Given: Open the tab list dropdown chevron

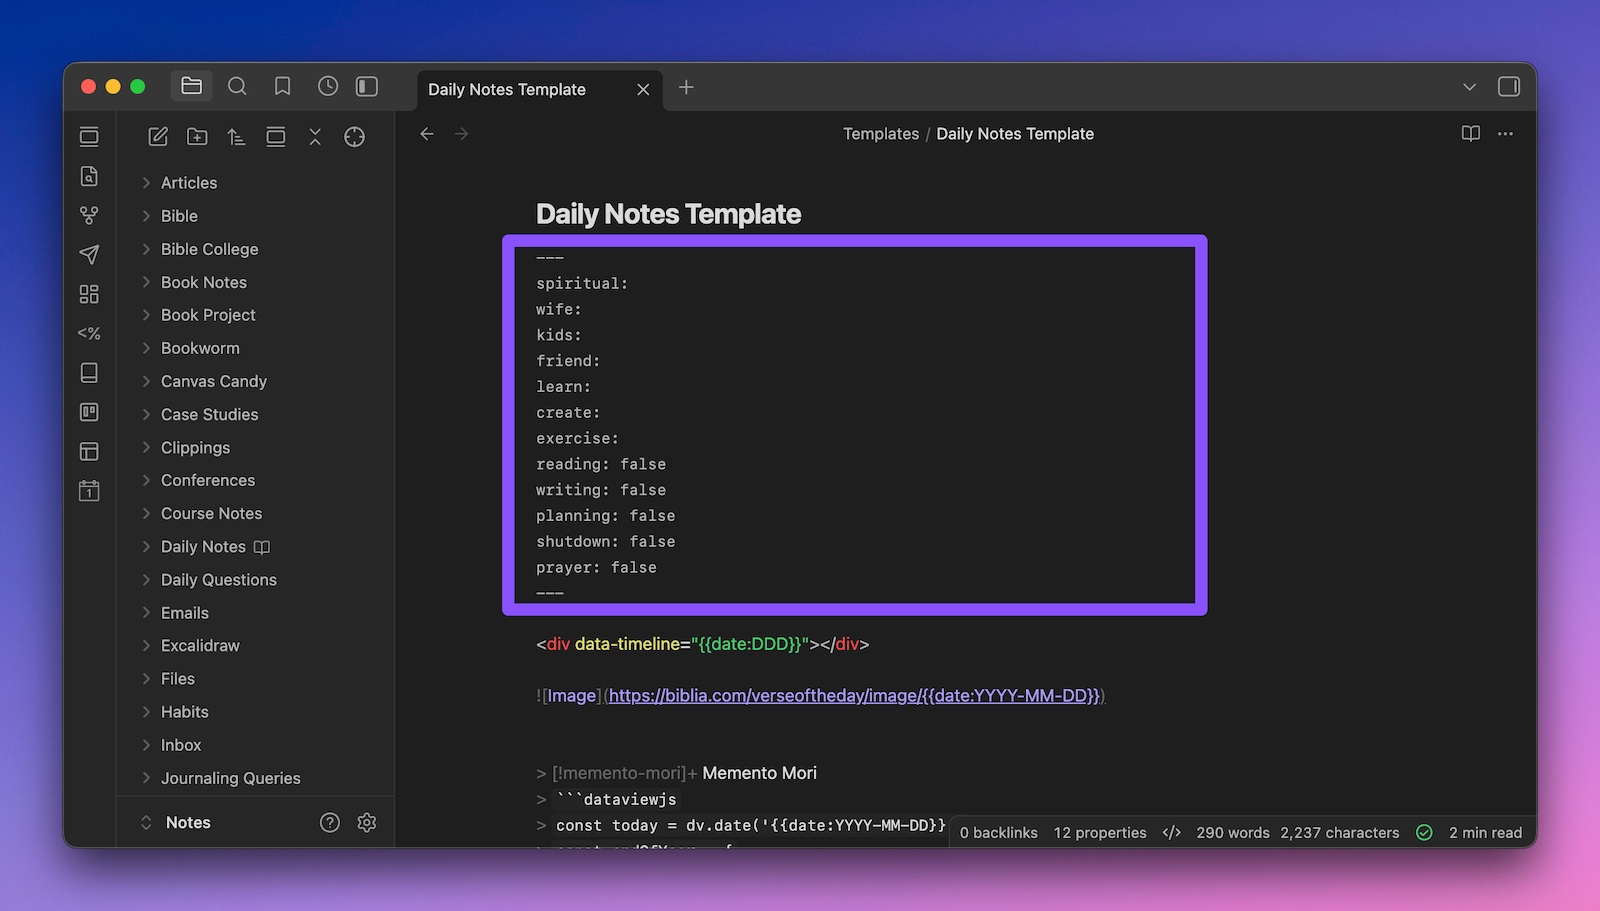Looking at the screenshot, I should click(x=1469, y=87).
